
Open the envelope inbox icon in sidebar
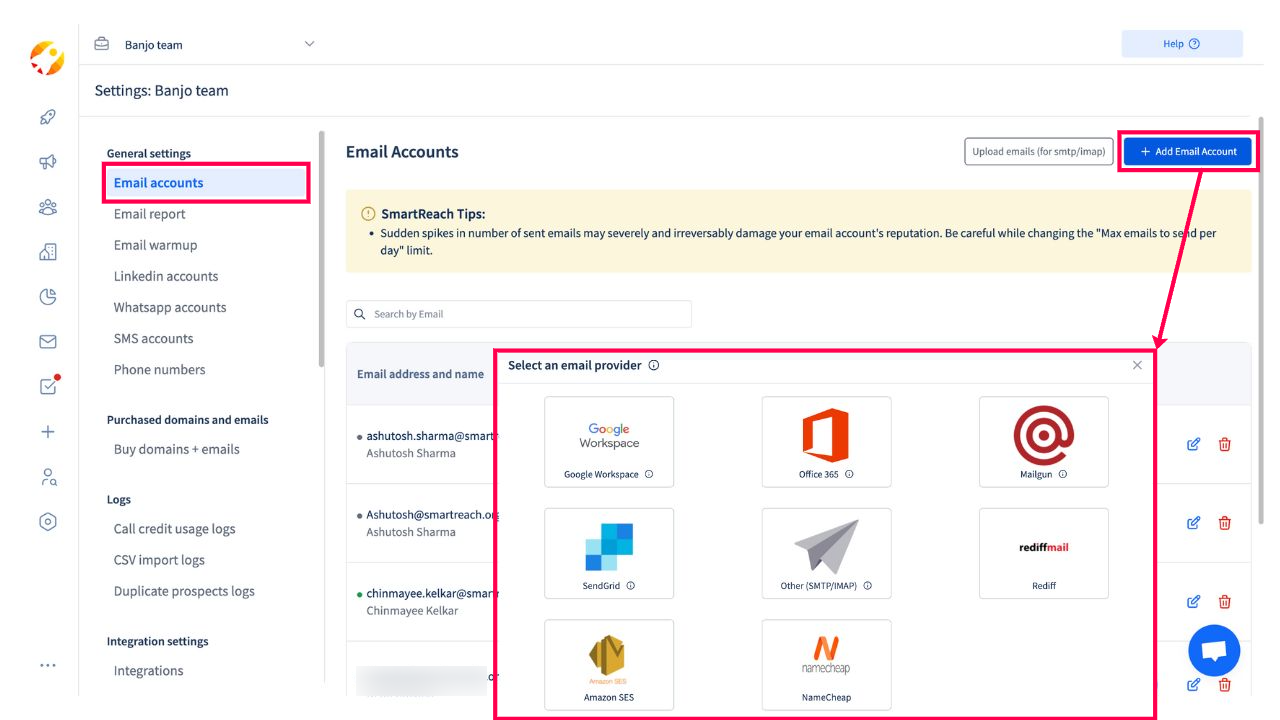47,342
